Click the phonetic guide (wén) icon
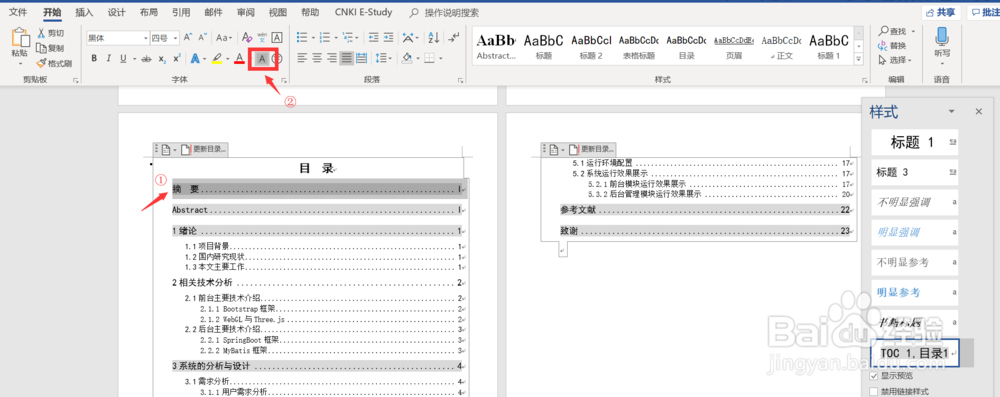The image size is (1000, 397). point(262,38)
